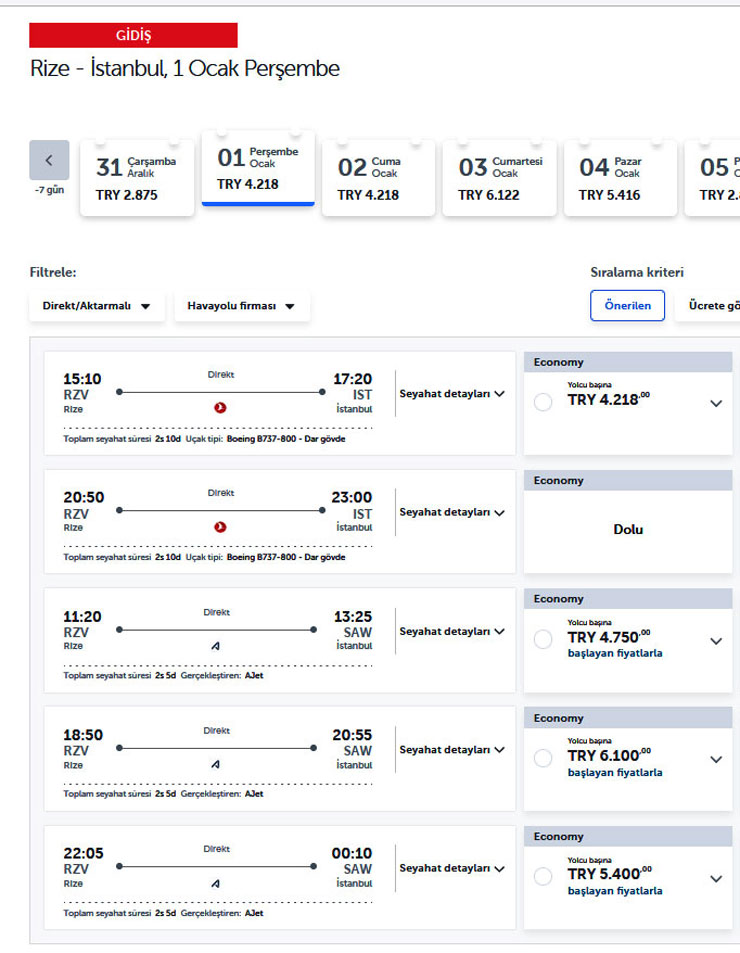The width and height of the screenshot is (740, 953).
Task: Switch sorting to Ücrete göre
Action: click(712, 305)
